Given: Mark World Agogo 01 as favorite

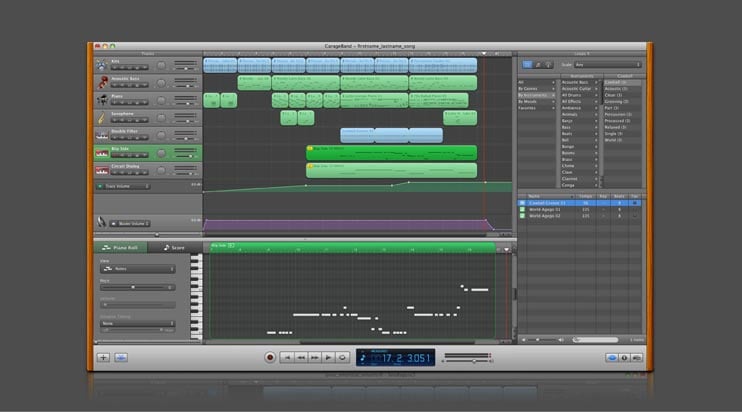Looking at the screenshot, I should point(635,209).
